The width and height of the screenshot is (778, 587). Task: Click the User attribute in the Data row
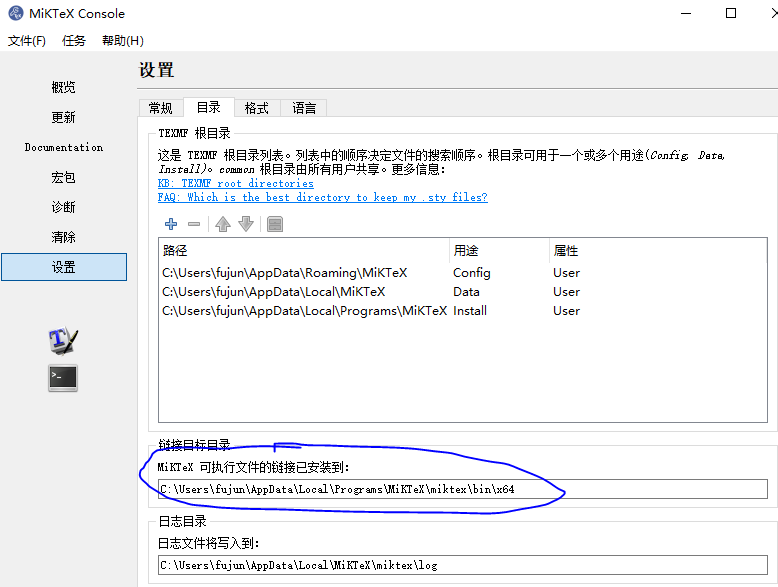(566, 292)
